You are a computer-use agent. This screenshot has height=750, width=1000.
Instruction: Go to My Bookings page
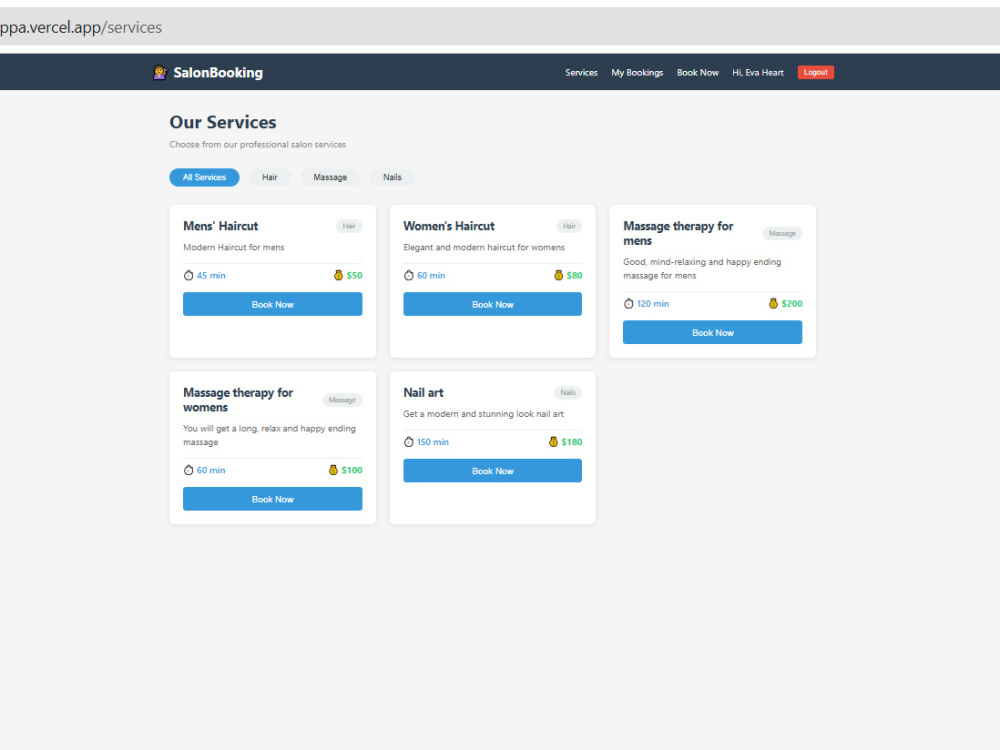(637, 73)
